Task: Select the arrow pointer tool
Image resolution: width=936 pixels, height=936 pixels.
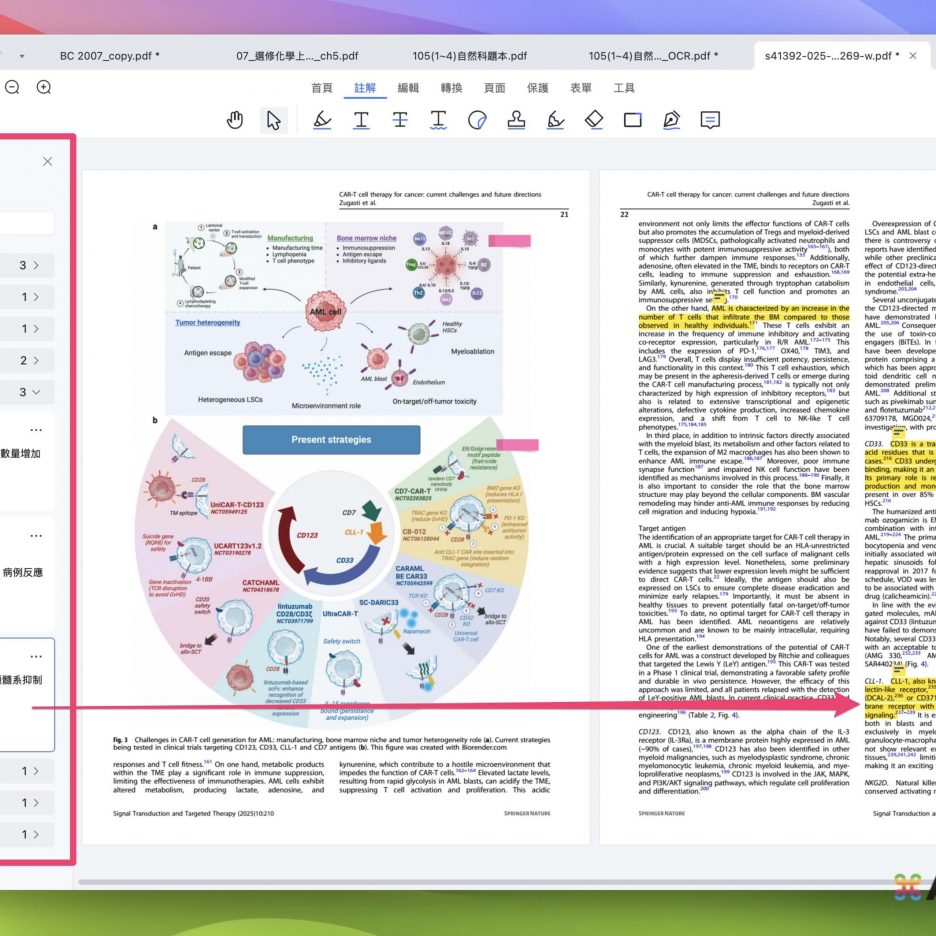Action: tap(273, 121)
